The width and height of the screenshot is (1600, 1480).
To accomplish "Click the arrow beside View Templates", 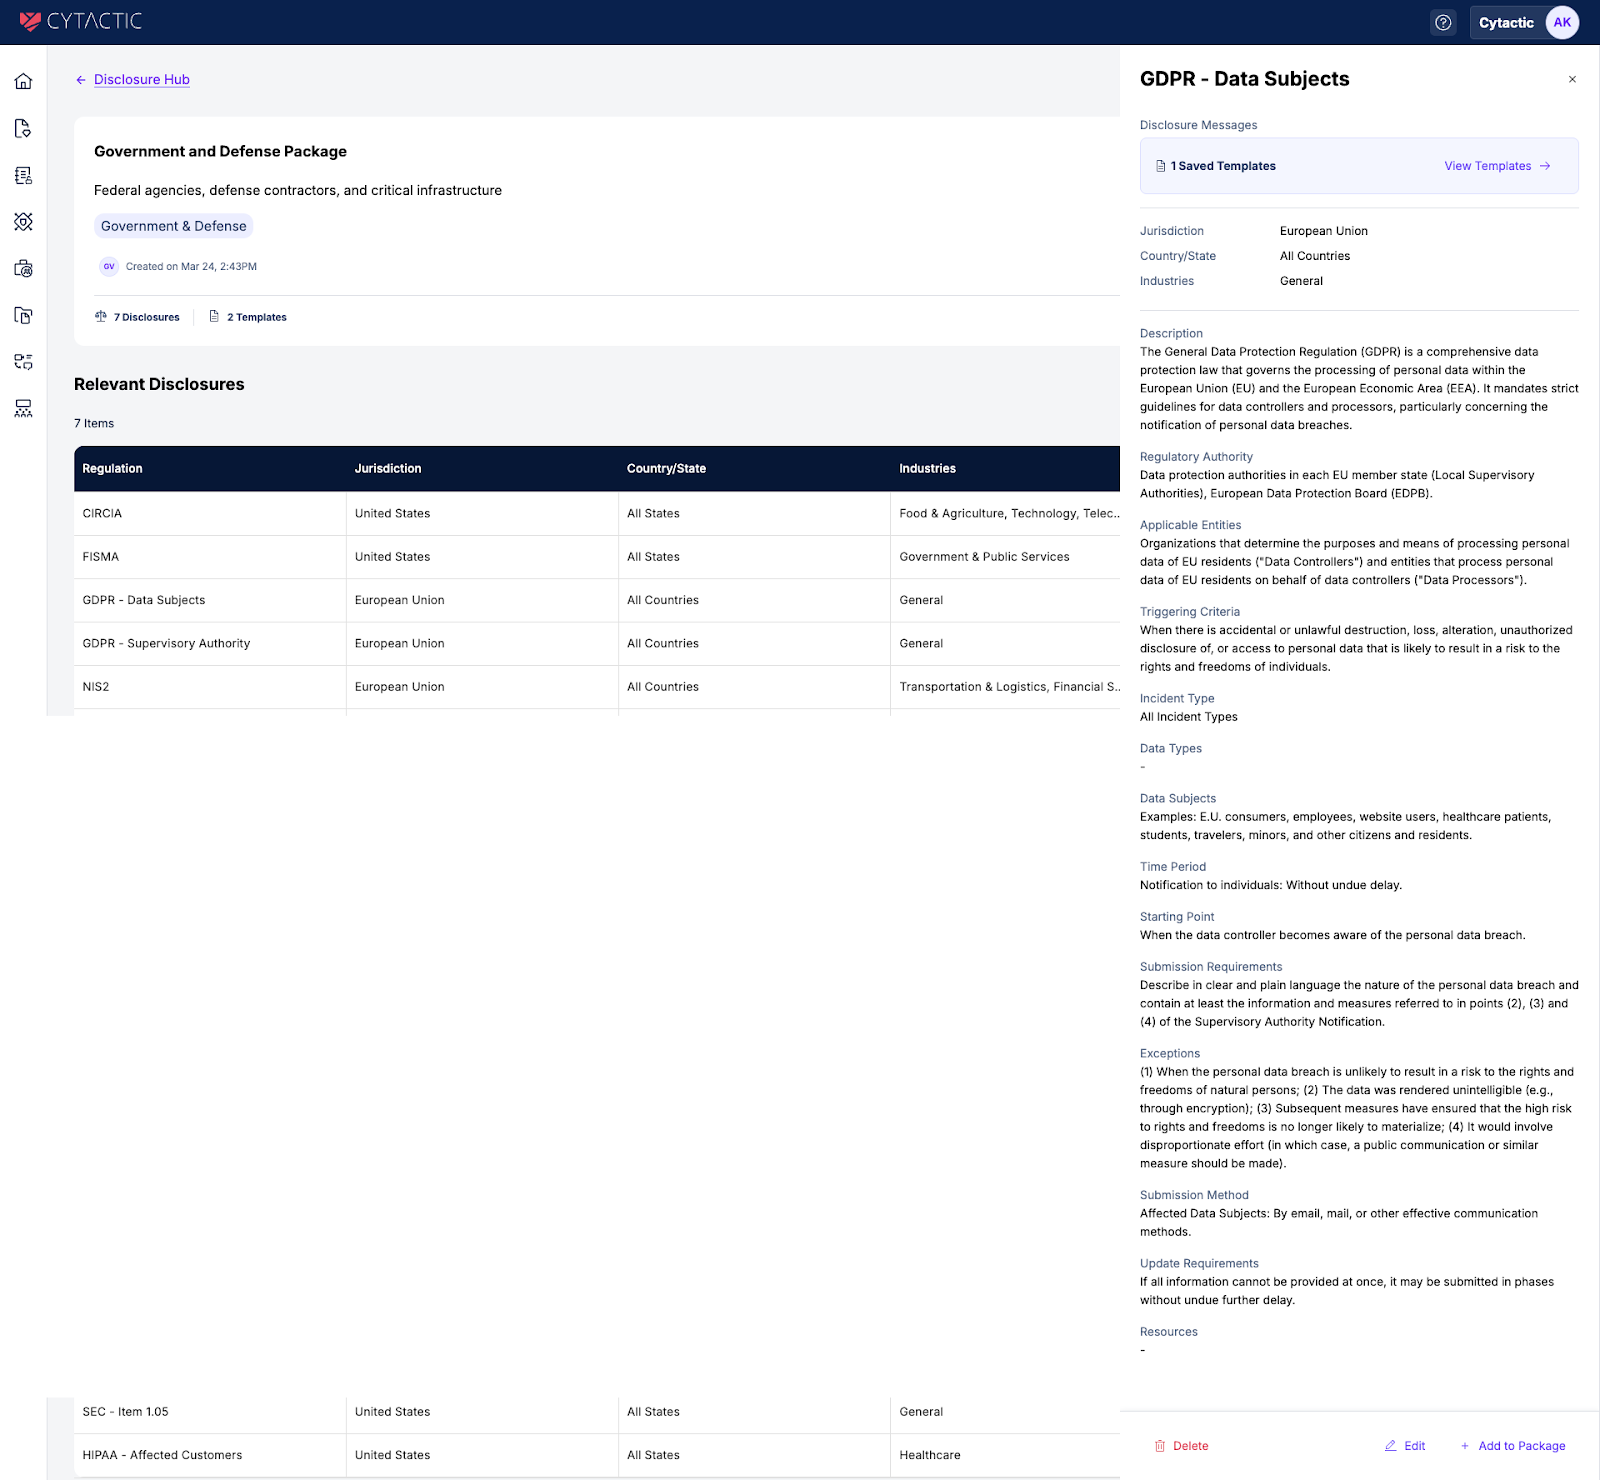I will tap(1545, 166).
